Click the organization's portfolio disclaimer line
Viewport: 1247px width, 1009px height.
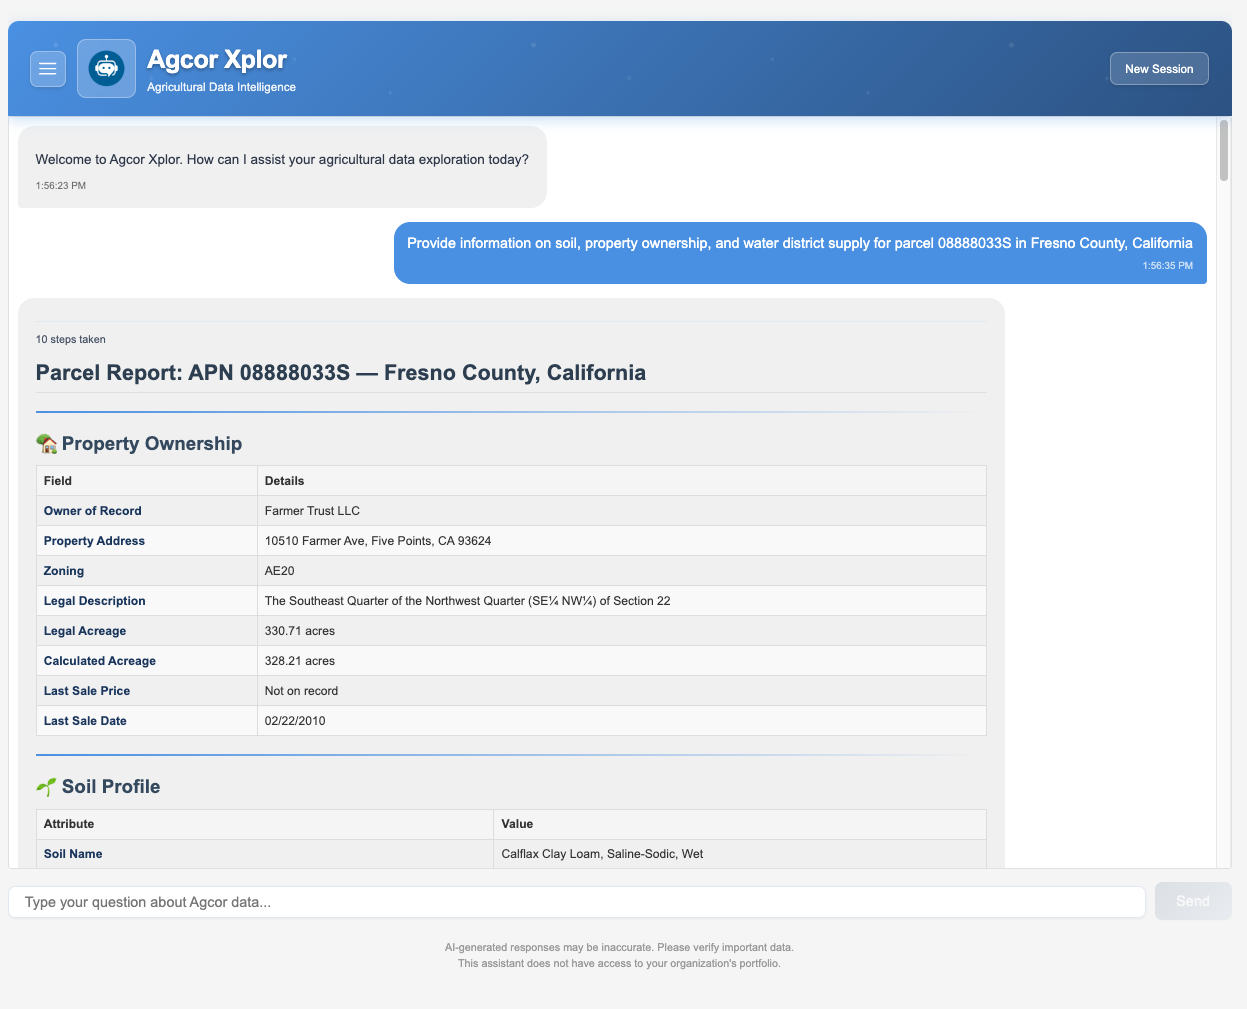pos(619,964)
